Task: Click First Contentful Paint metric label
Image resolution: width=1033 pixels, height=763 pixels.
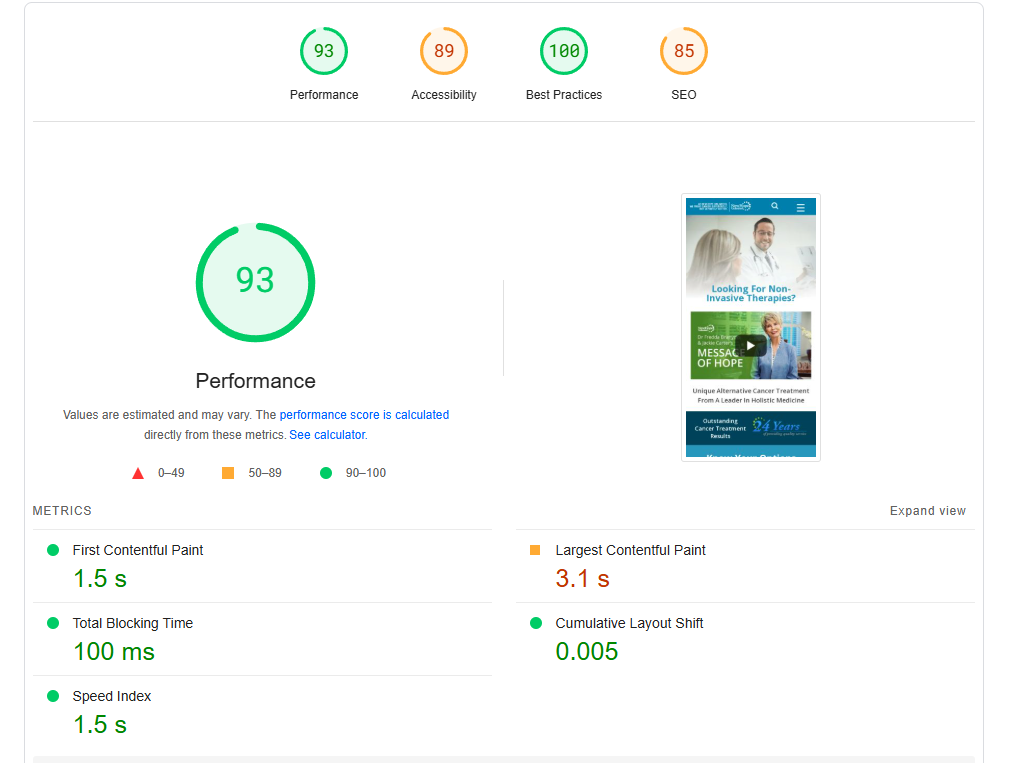Action: pyautogui.click(x=138, y=550)
